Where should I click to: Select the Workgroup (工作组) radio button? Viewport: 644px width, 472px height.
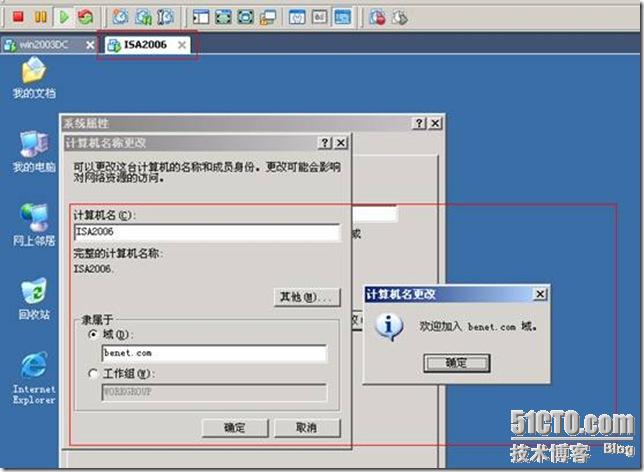[x=93, y=373]
